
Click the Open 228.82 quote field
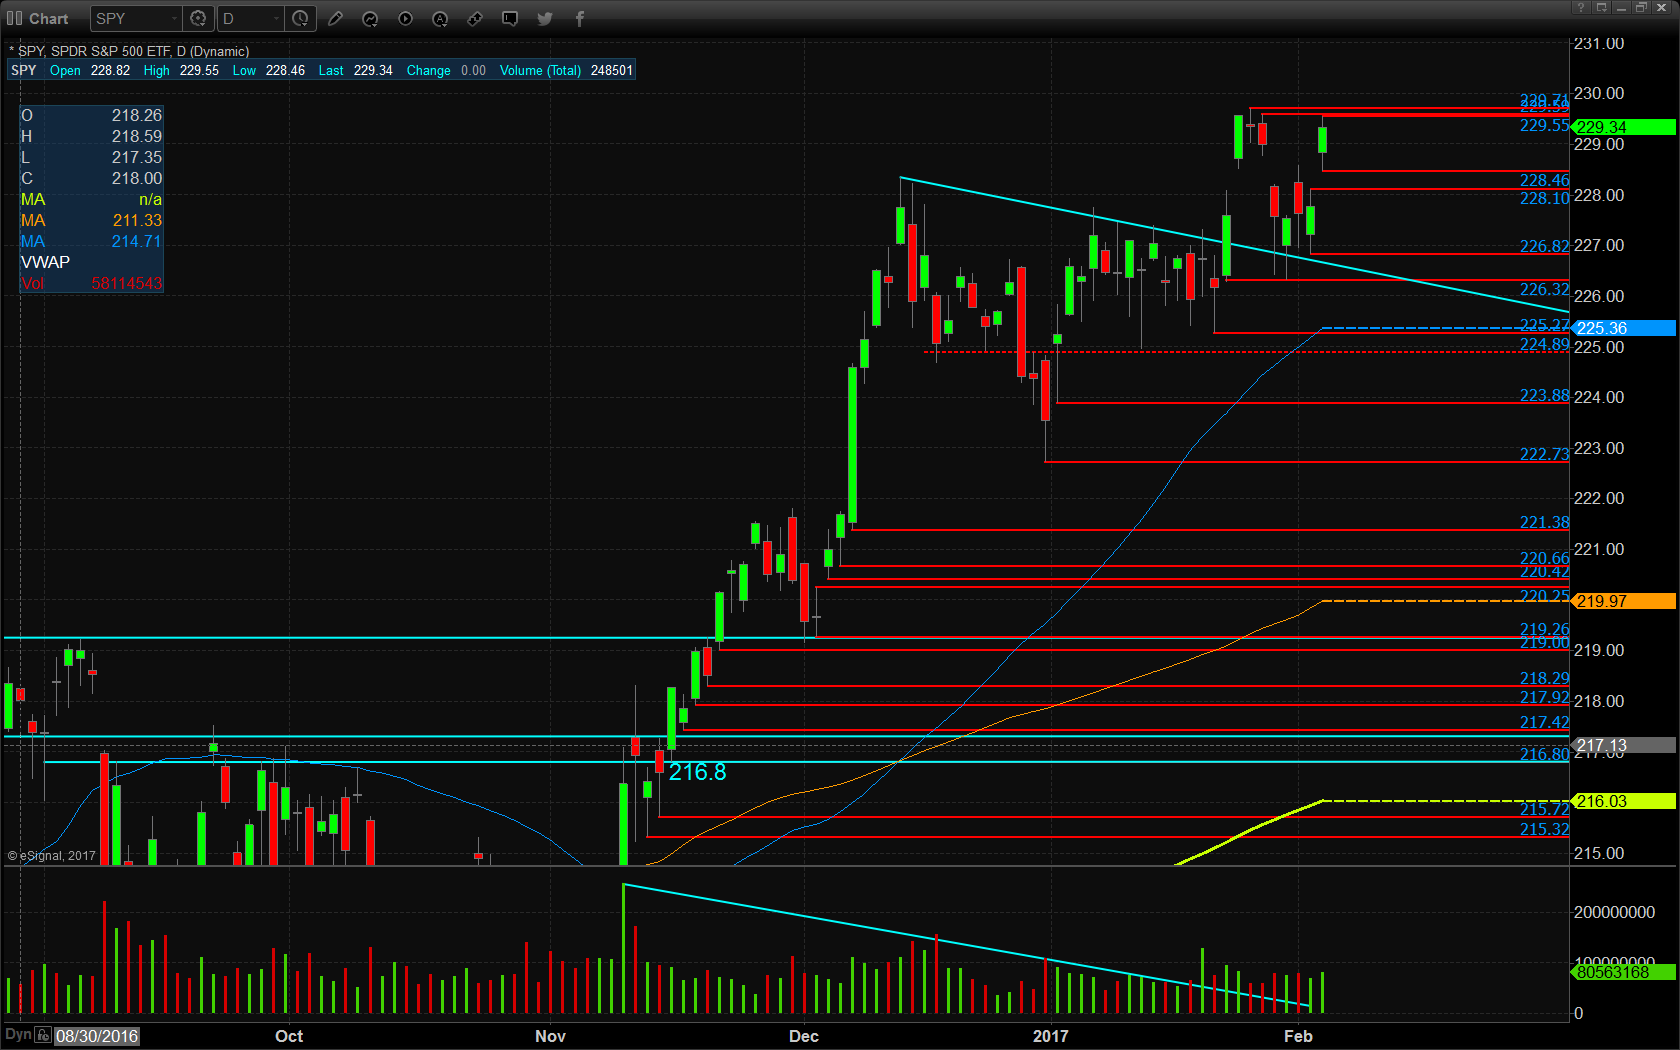click(90, 70)
